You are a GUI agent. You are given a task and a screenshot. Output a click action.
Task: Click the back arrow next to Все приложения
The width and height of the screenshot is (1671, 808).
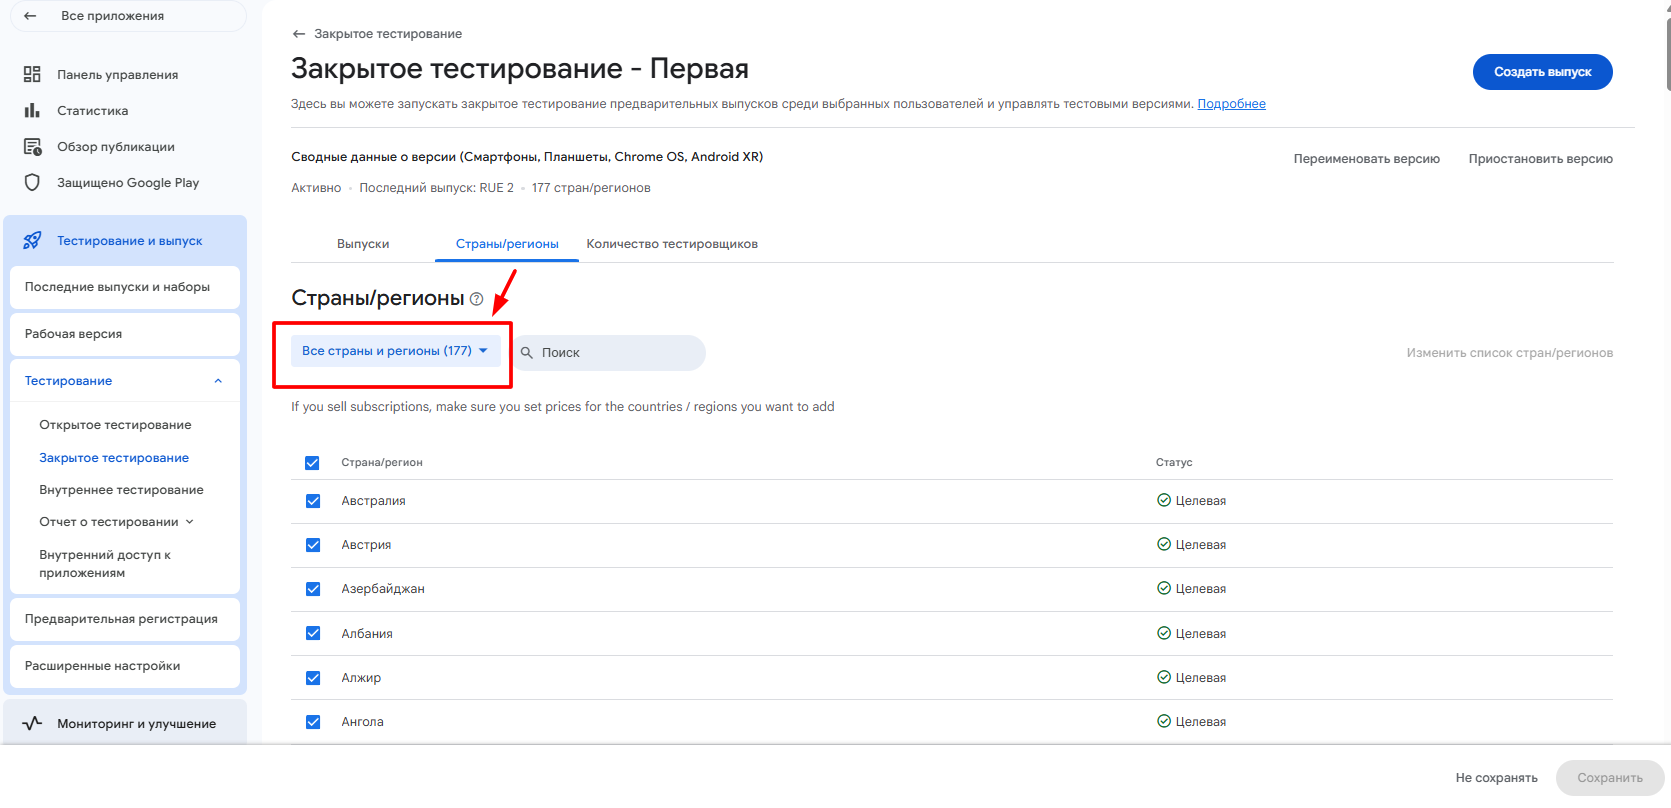tap(30, 16)
